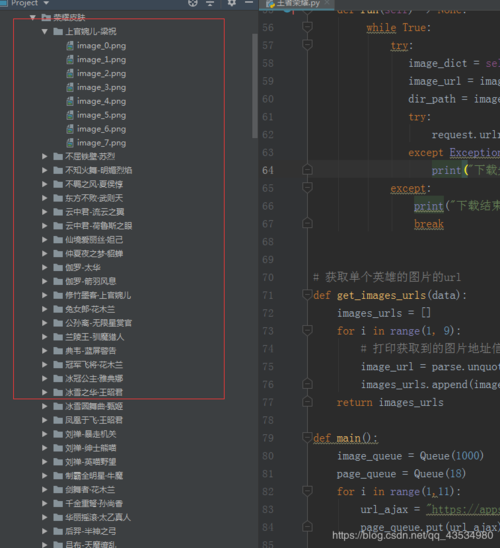Click the image_3.png file icon
This screenshot has height=548, width=500.
70,87
